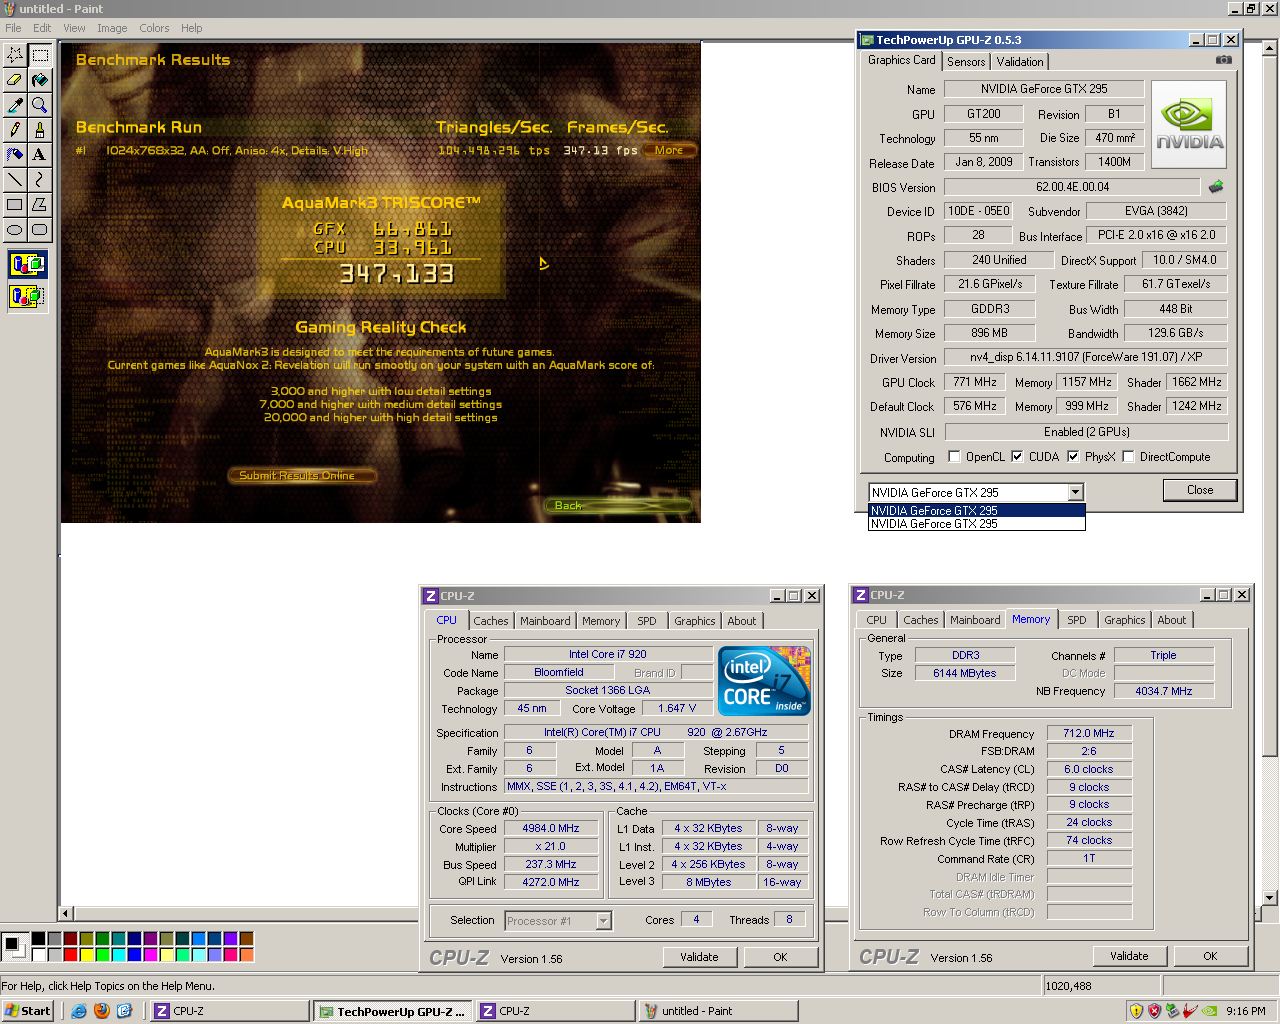Pick the orange color swatch in palette

coord(246,955)
